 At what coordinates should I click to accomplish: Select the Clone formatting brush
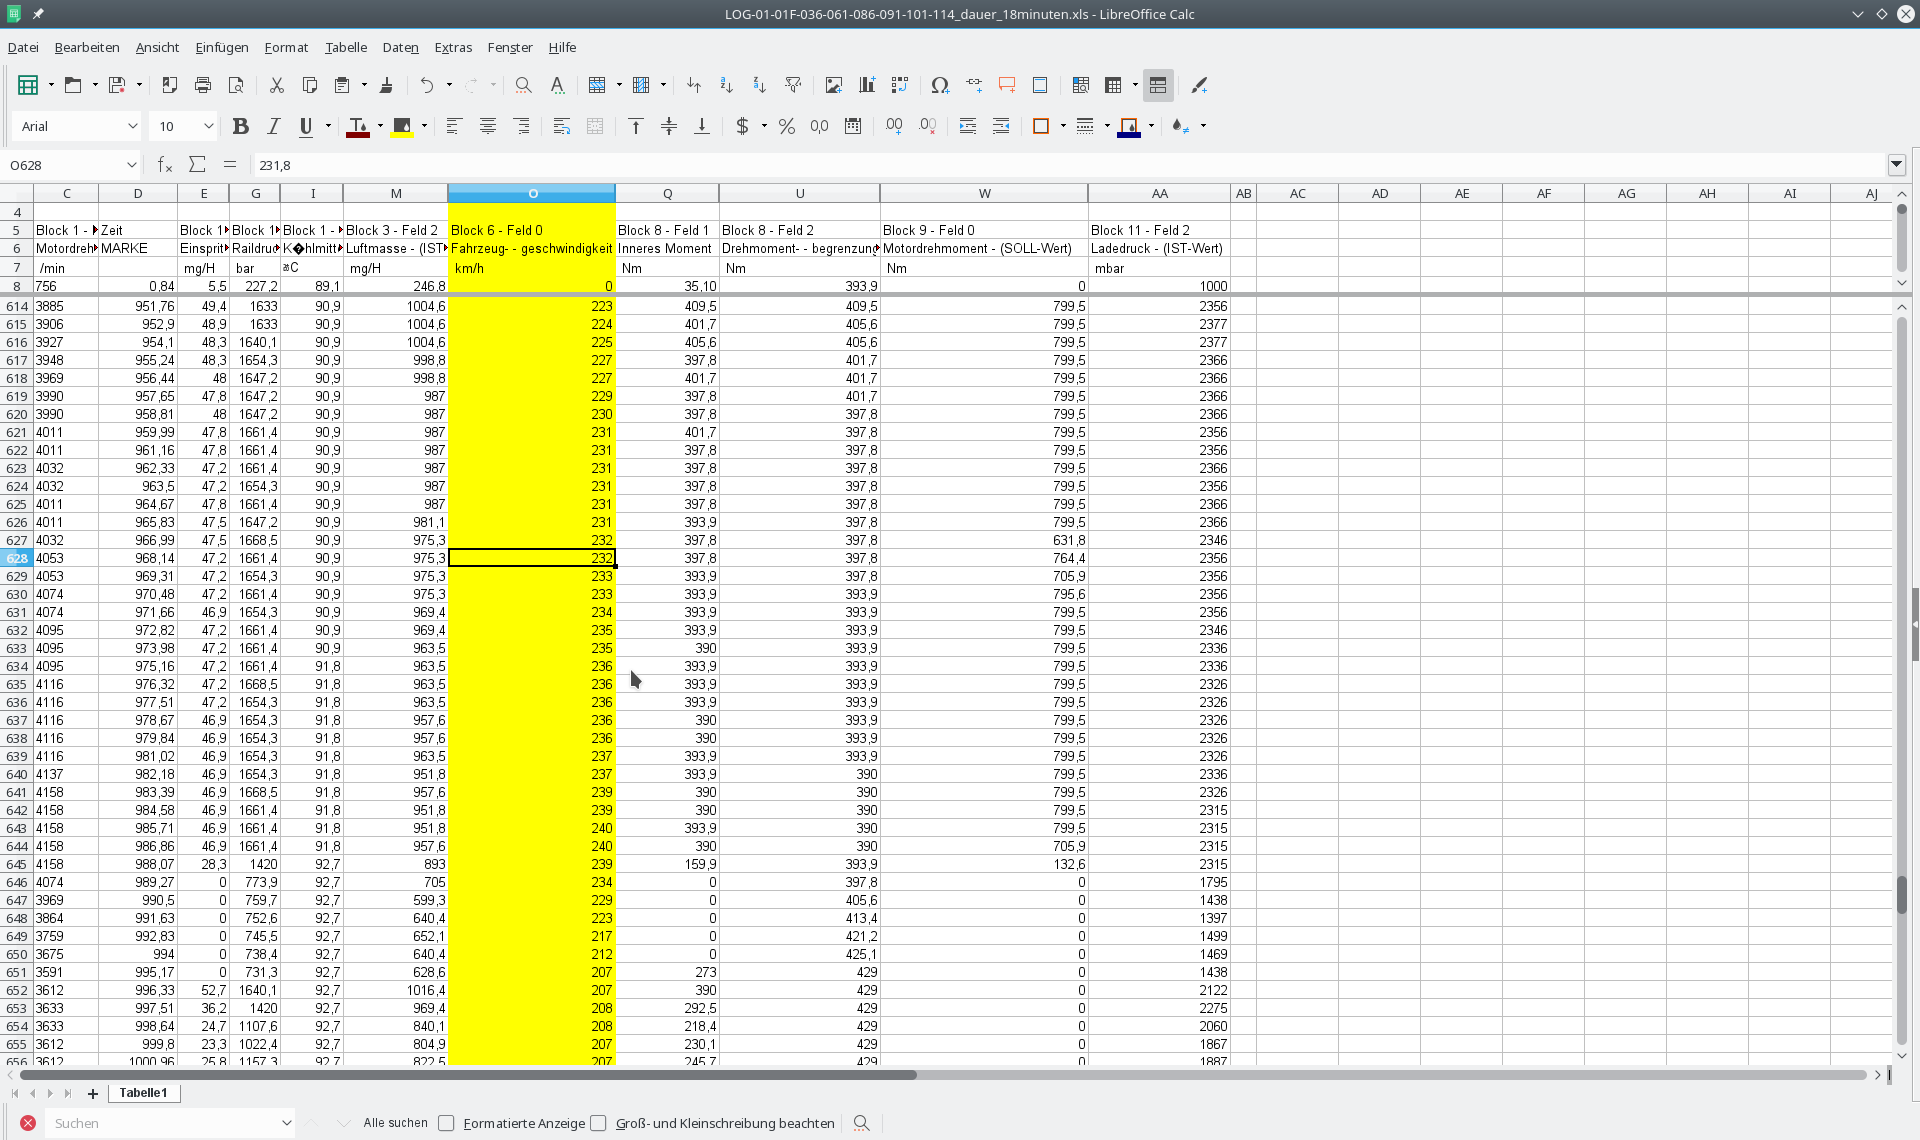click(x=386, y=85)
